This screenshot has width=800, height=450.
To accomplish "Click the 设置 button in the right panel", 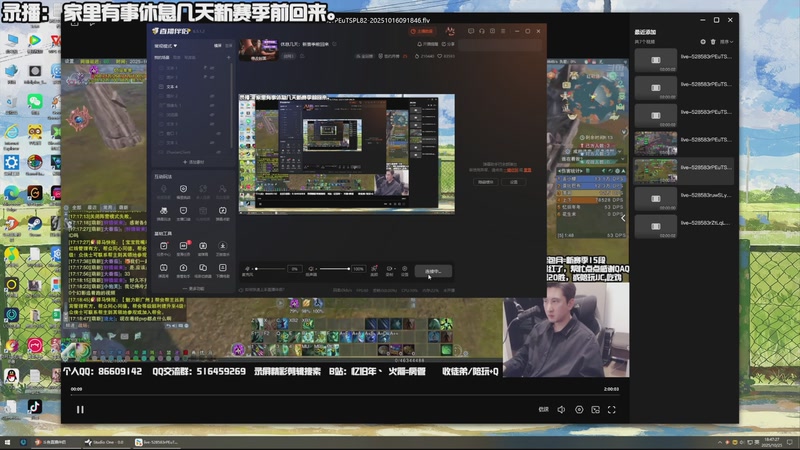I will point(514,182).
